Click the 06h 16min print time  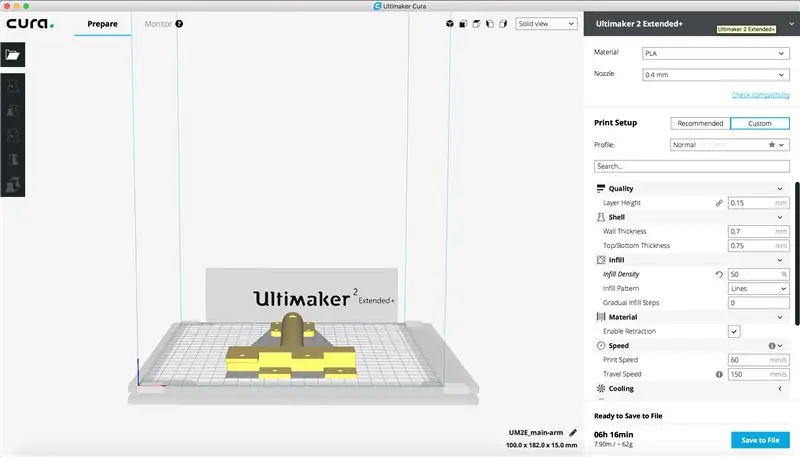pos(613,435)
